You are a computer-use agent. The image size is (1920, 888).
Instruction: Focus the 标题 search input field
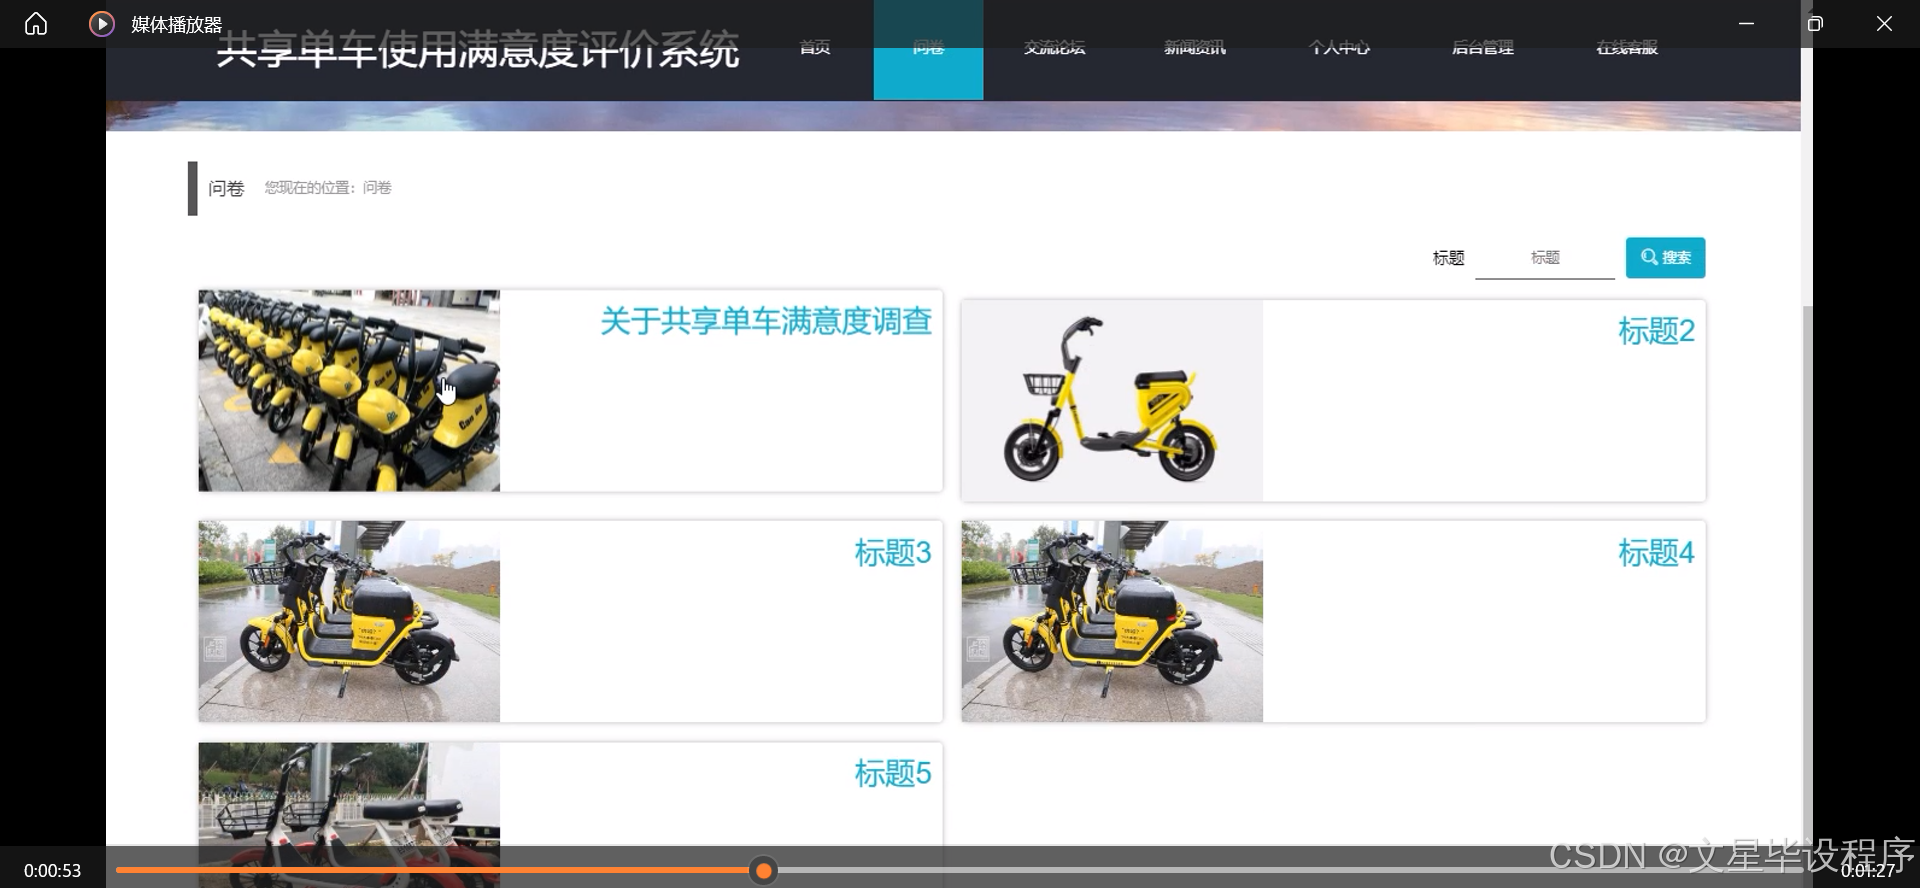point(1544,258)
